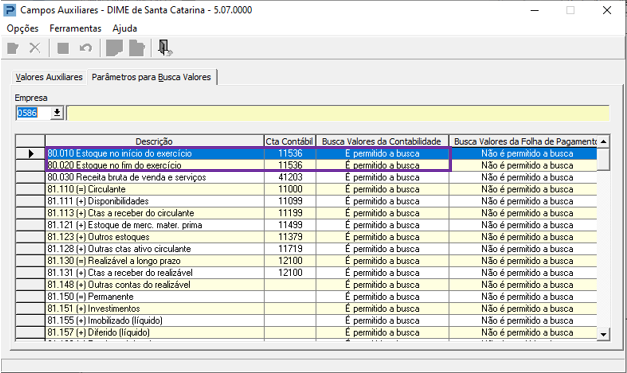Click Cta Contábil value 11199
The image size is (627, 373).
click(290, 213)
